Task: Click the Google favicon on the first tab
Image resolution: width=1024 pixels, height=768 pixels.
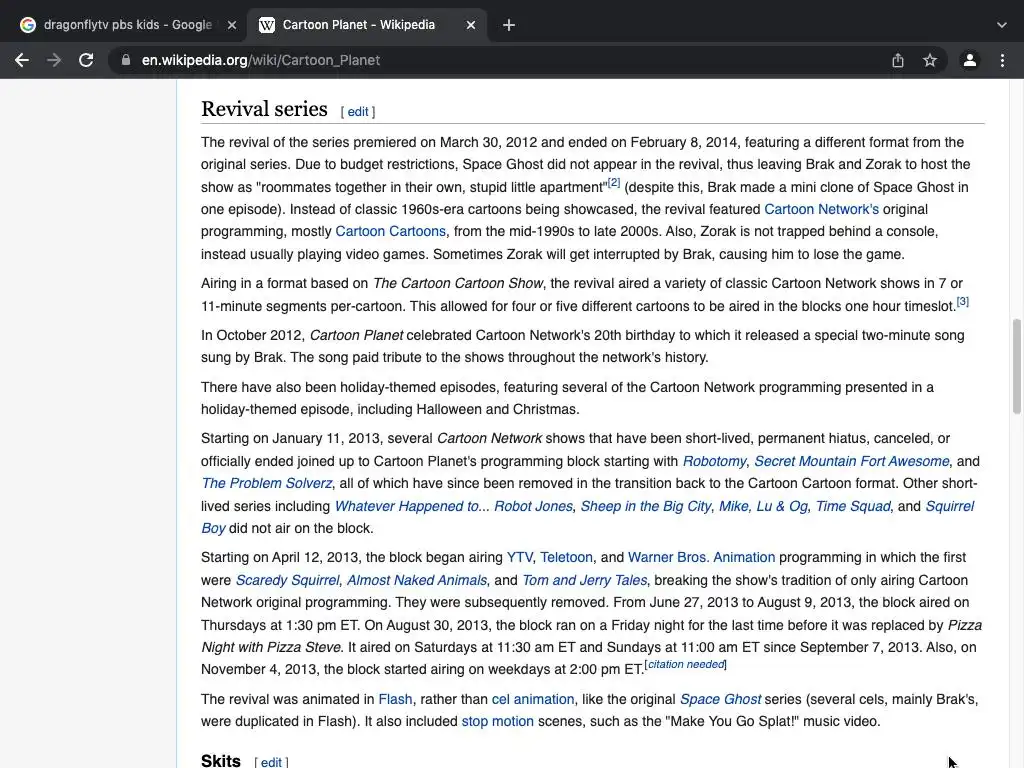Action: 27,25
